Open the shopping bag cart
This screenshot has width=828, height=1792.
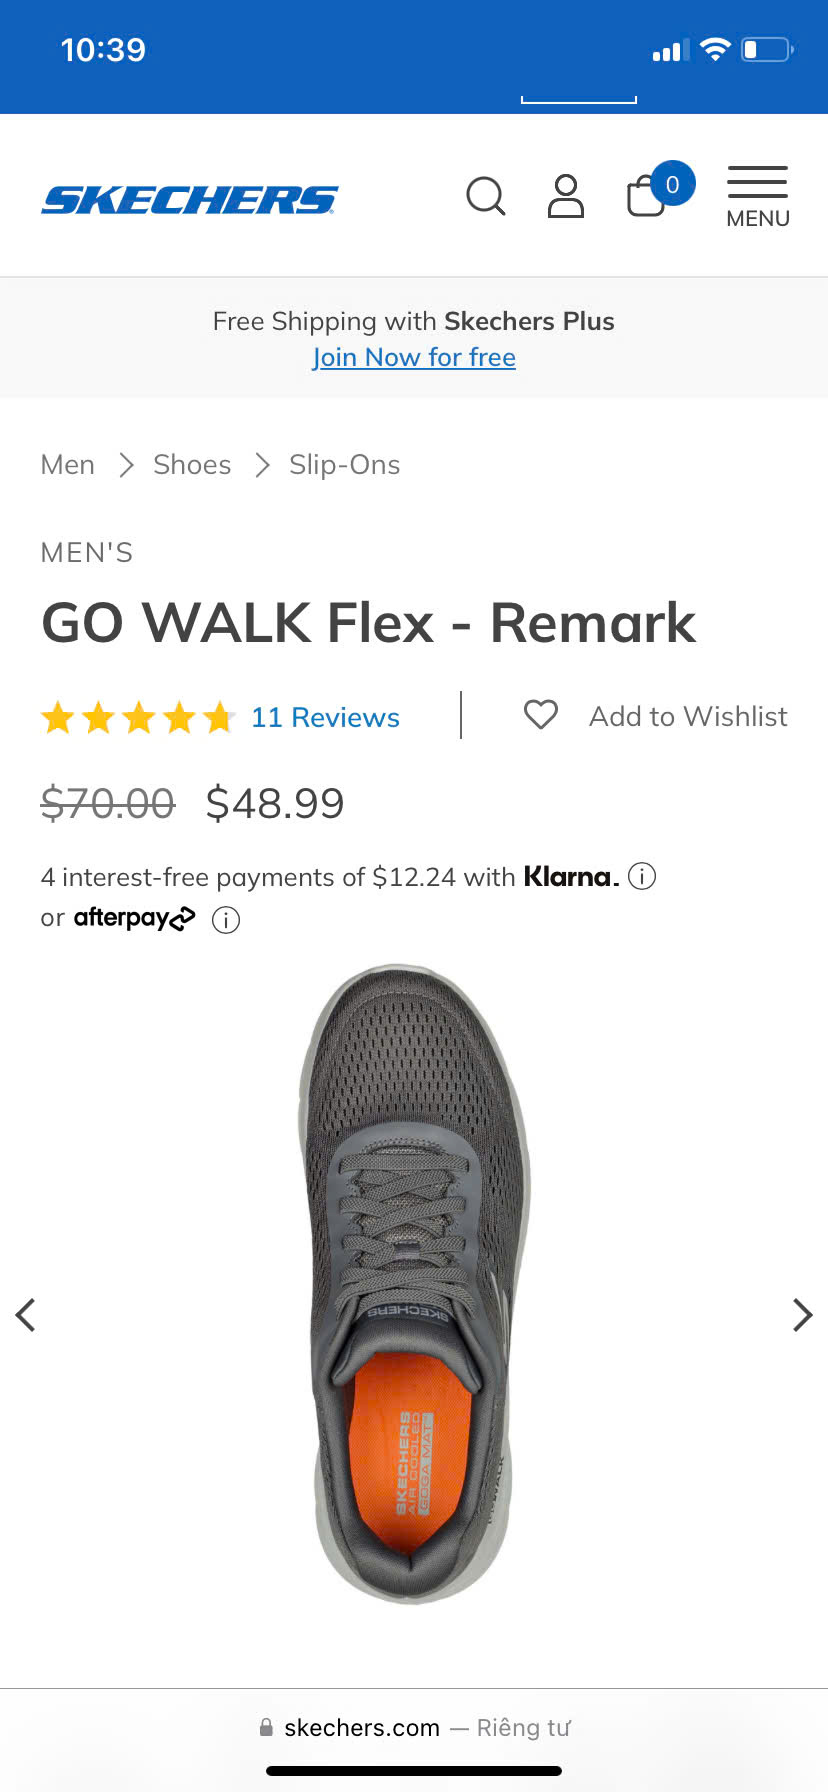(x=647, y=195)
